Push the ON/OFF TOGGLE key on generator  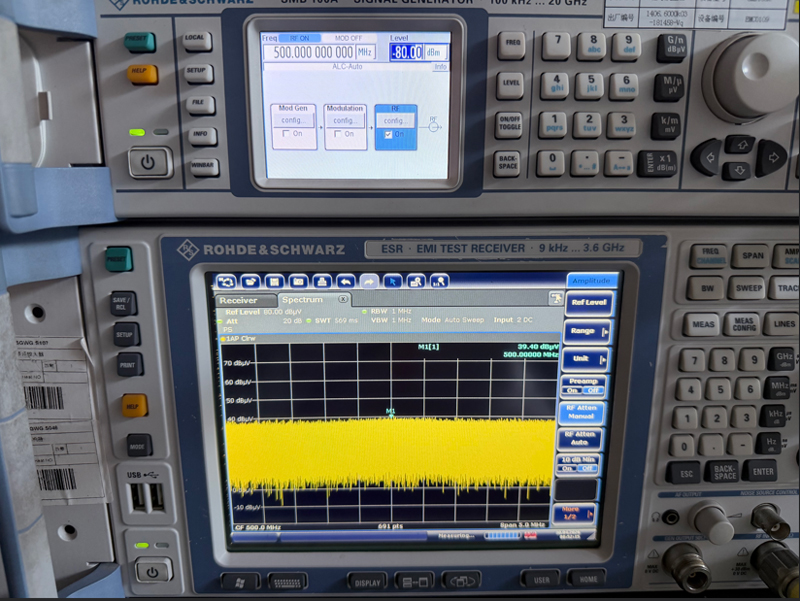coord(509,125)
